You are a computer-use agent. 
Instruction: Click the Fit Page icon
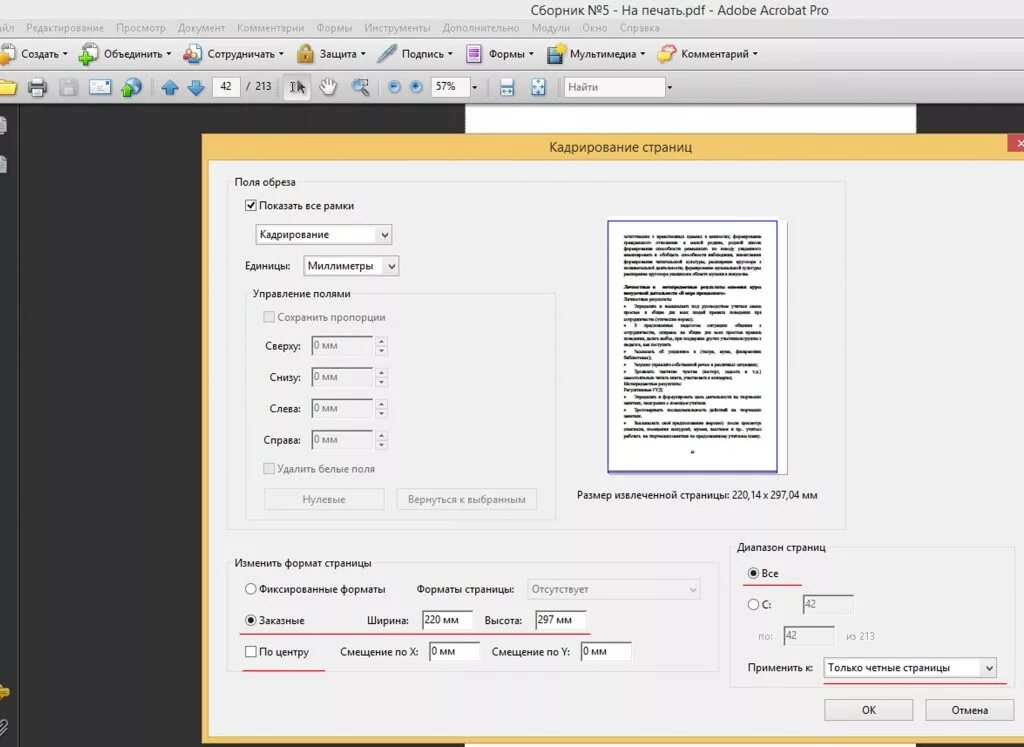538,87
